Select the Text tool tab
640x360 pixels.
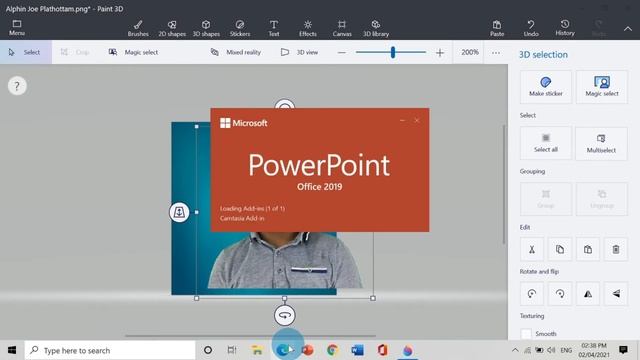[x=274, y=29]
